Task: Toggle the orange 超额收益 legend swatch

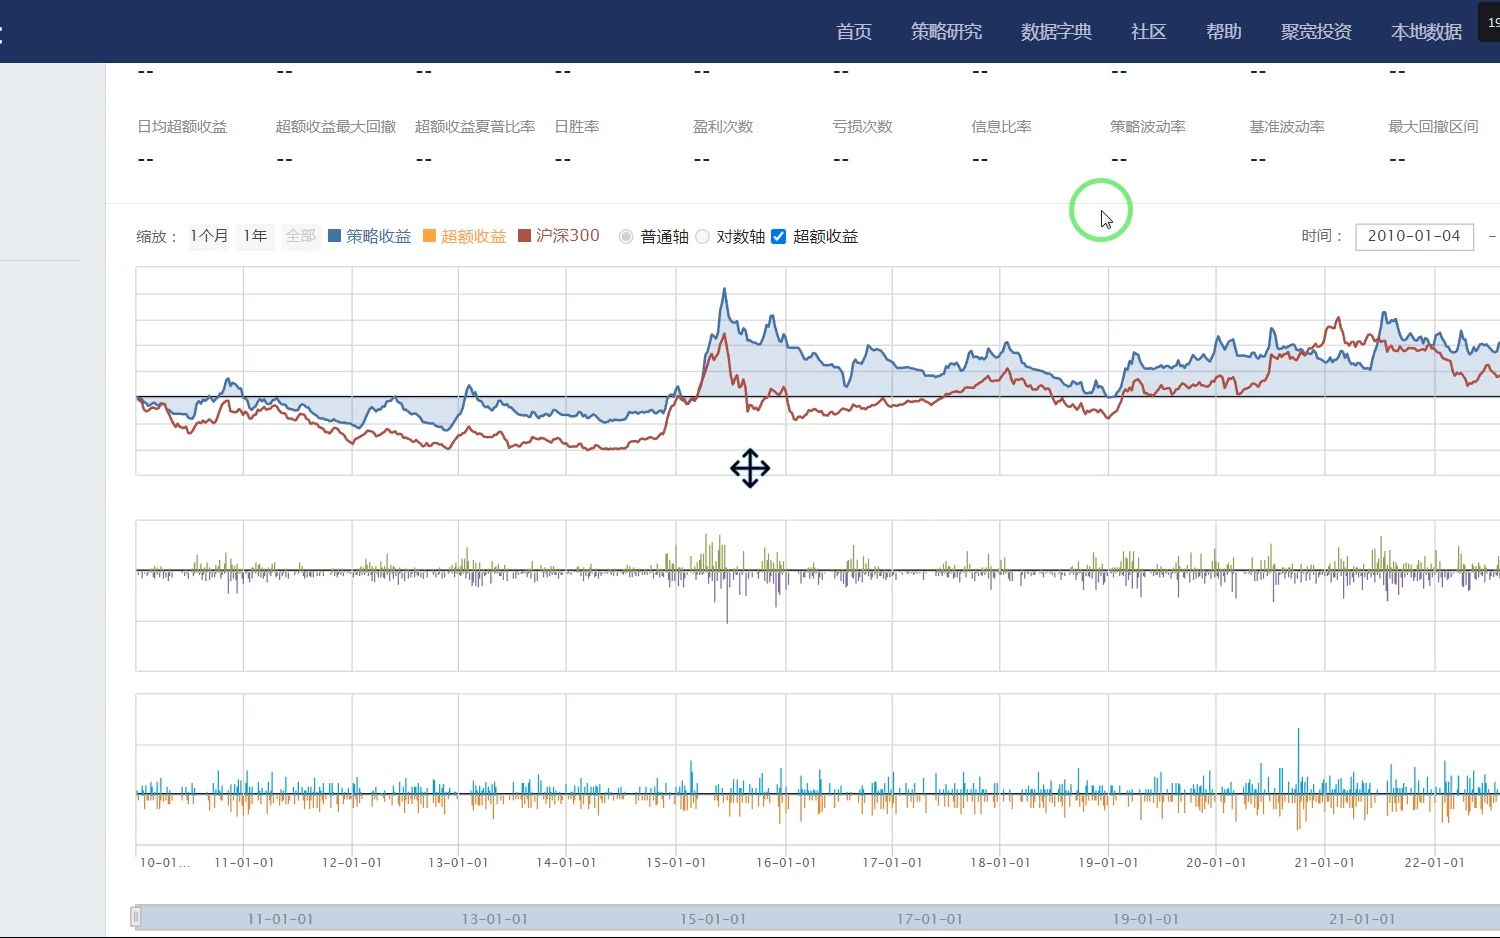Action: [x=429, y=236]
